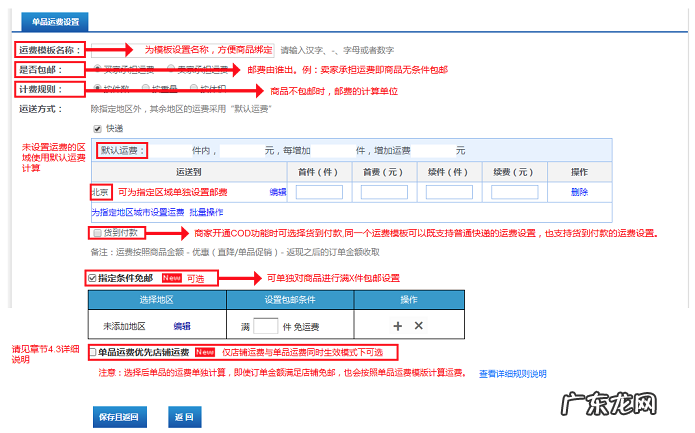Click the 未添加地区 cell text
This screenshot has width=695, height=433.
click(124, 327)
